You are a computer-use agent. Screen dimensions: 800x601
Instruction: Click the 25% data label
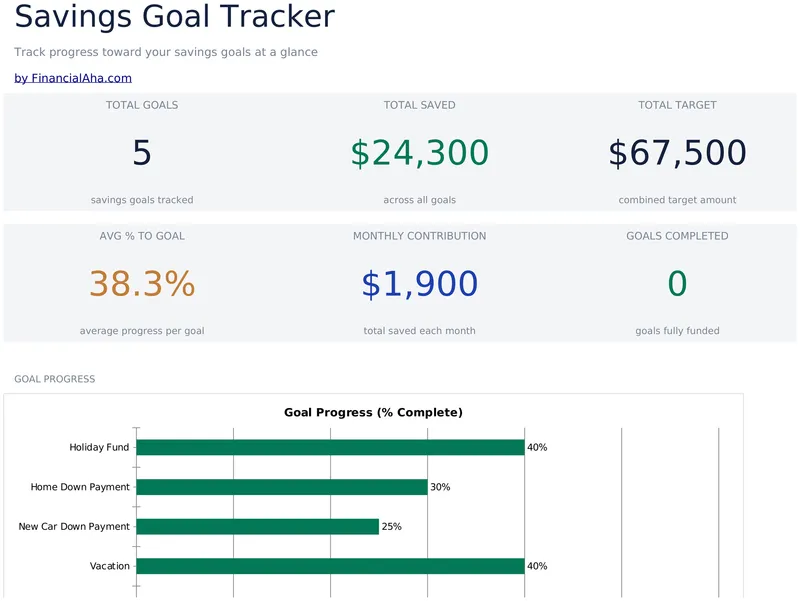392,527
